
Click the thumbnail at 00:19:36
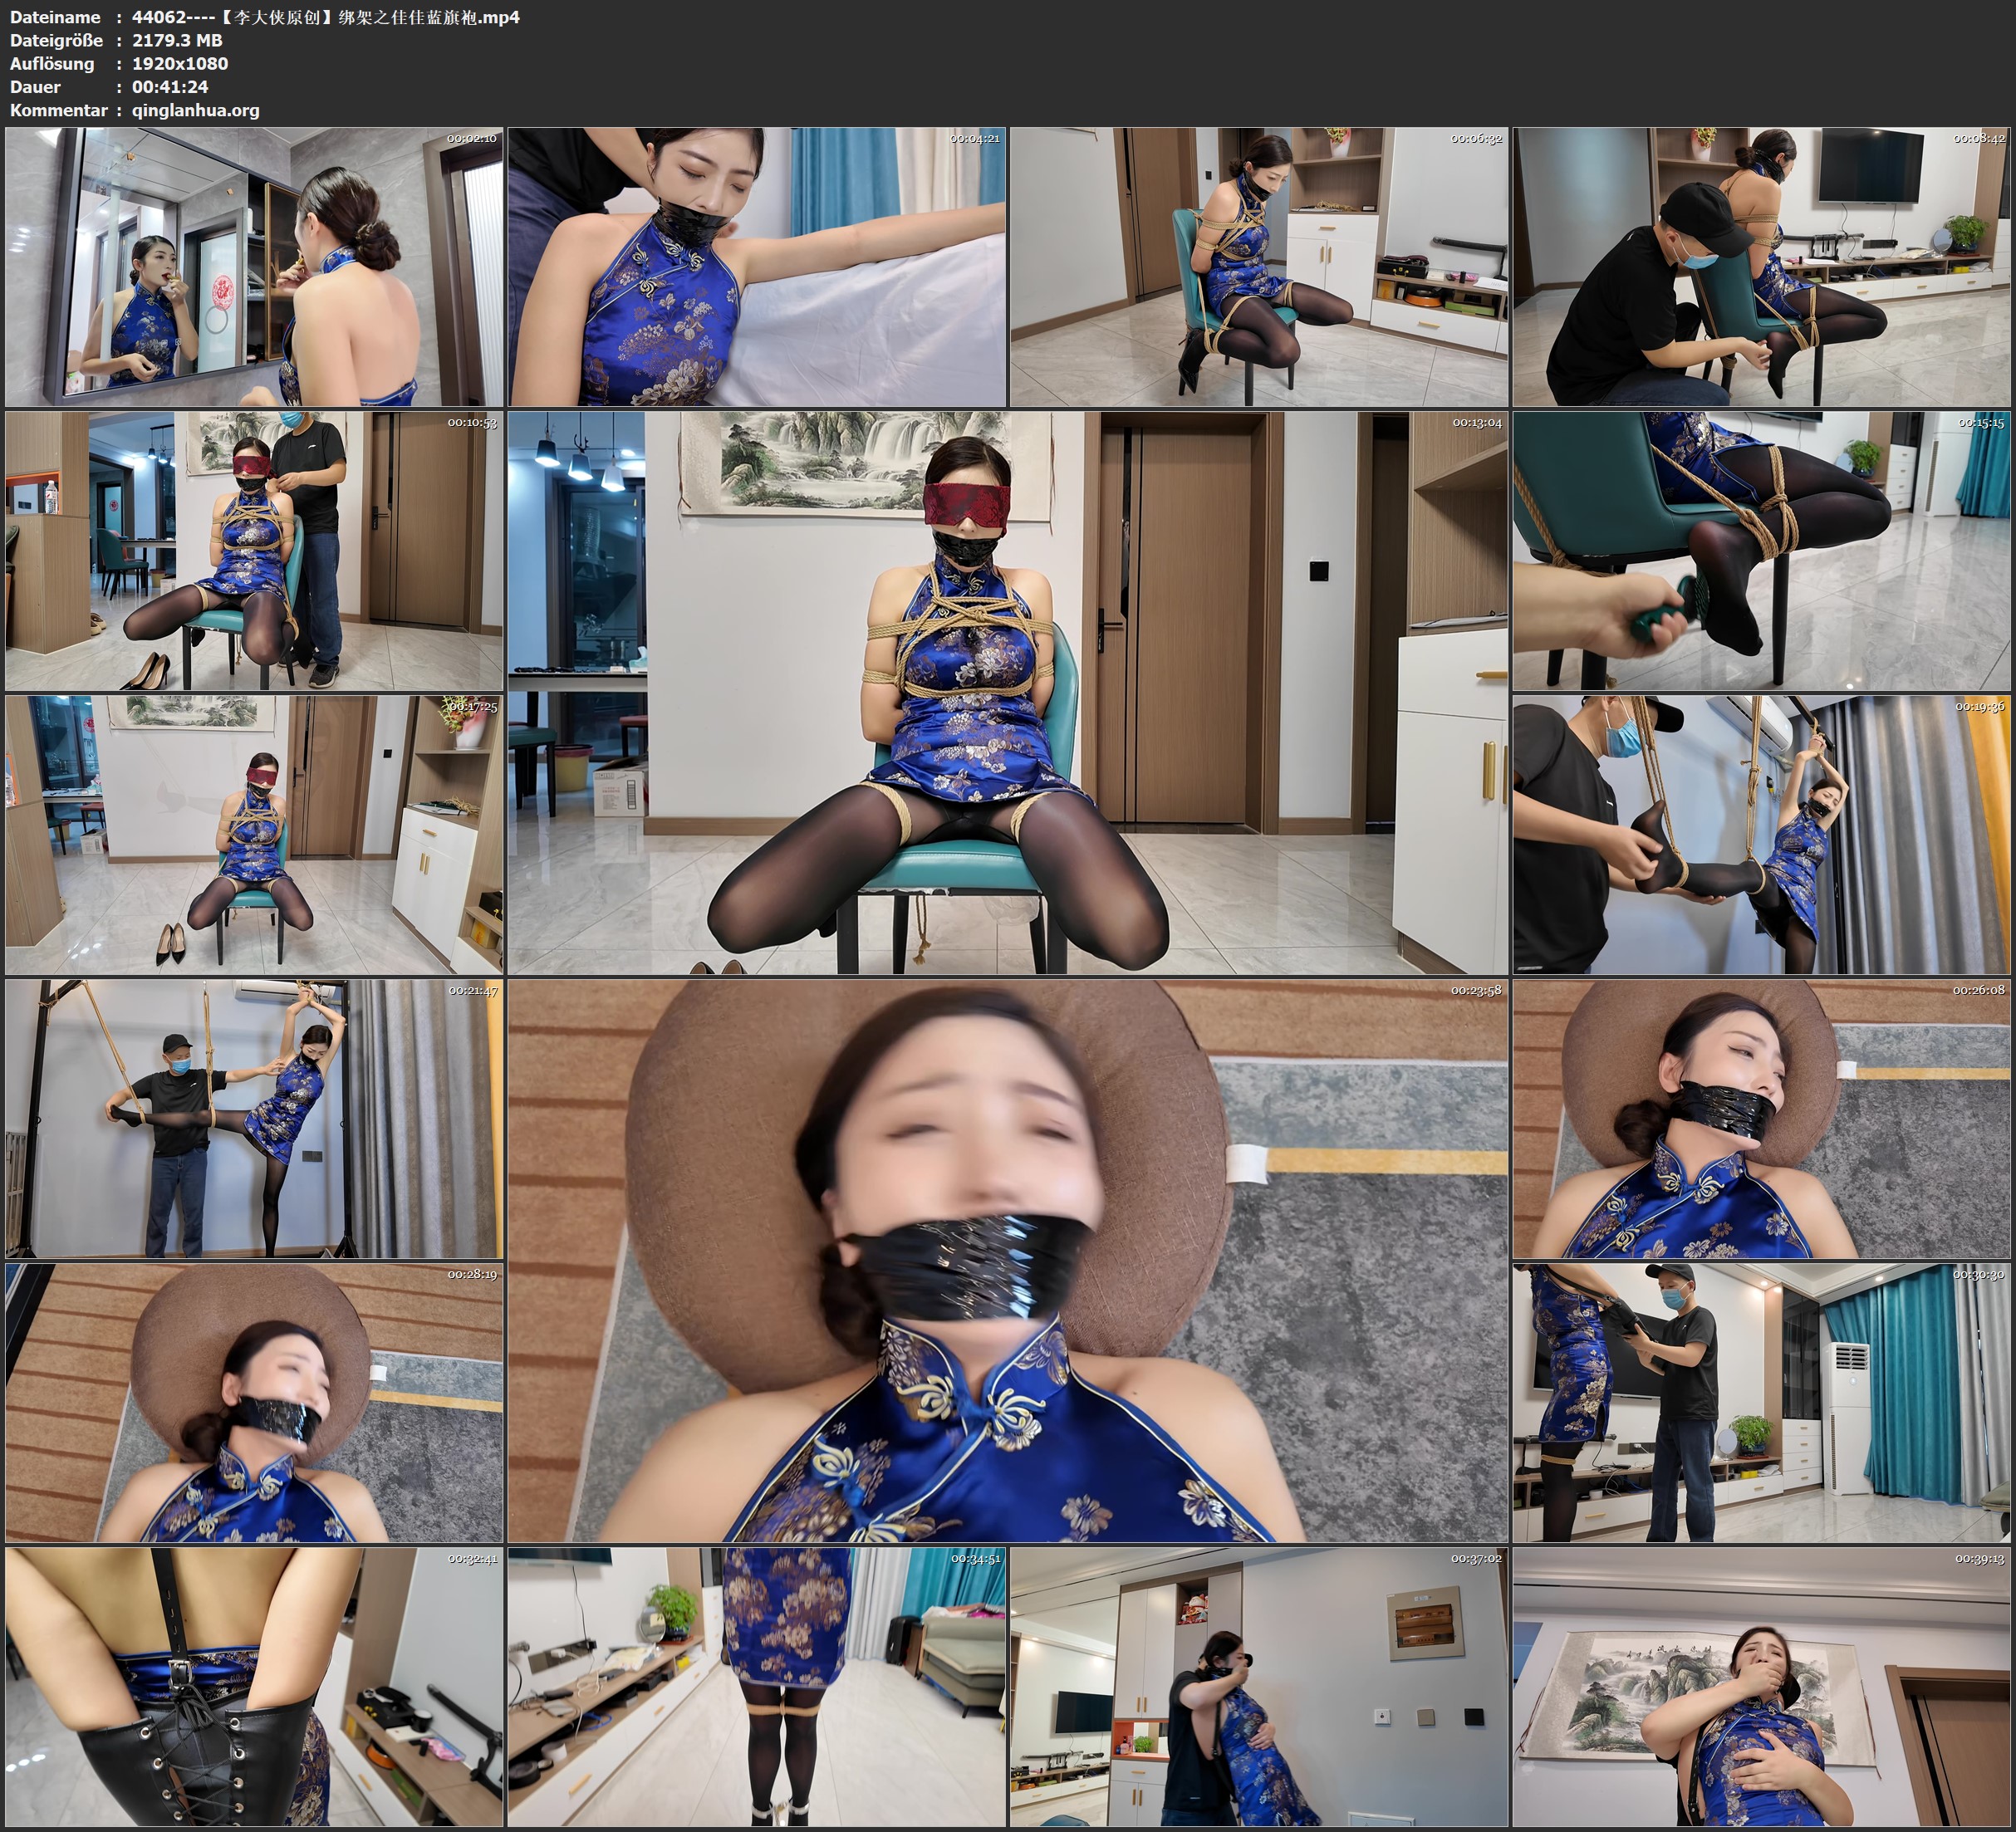1761,835
